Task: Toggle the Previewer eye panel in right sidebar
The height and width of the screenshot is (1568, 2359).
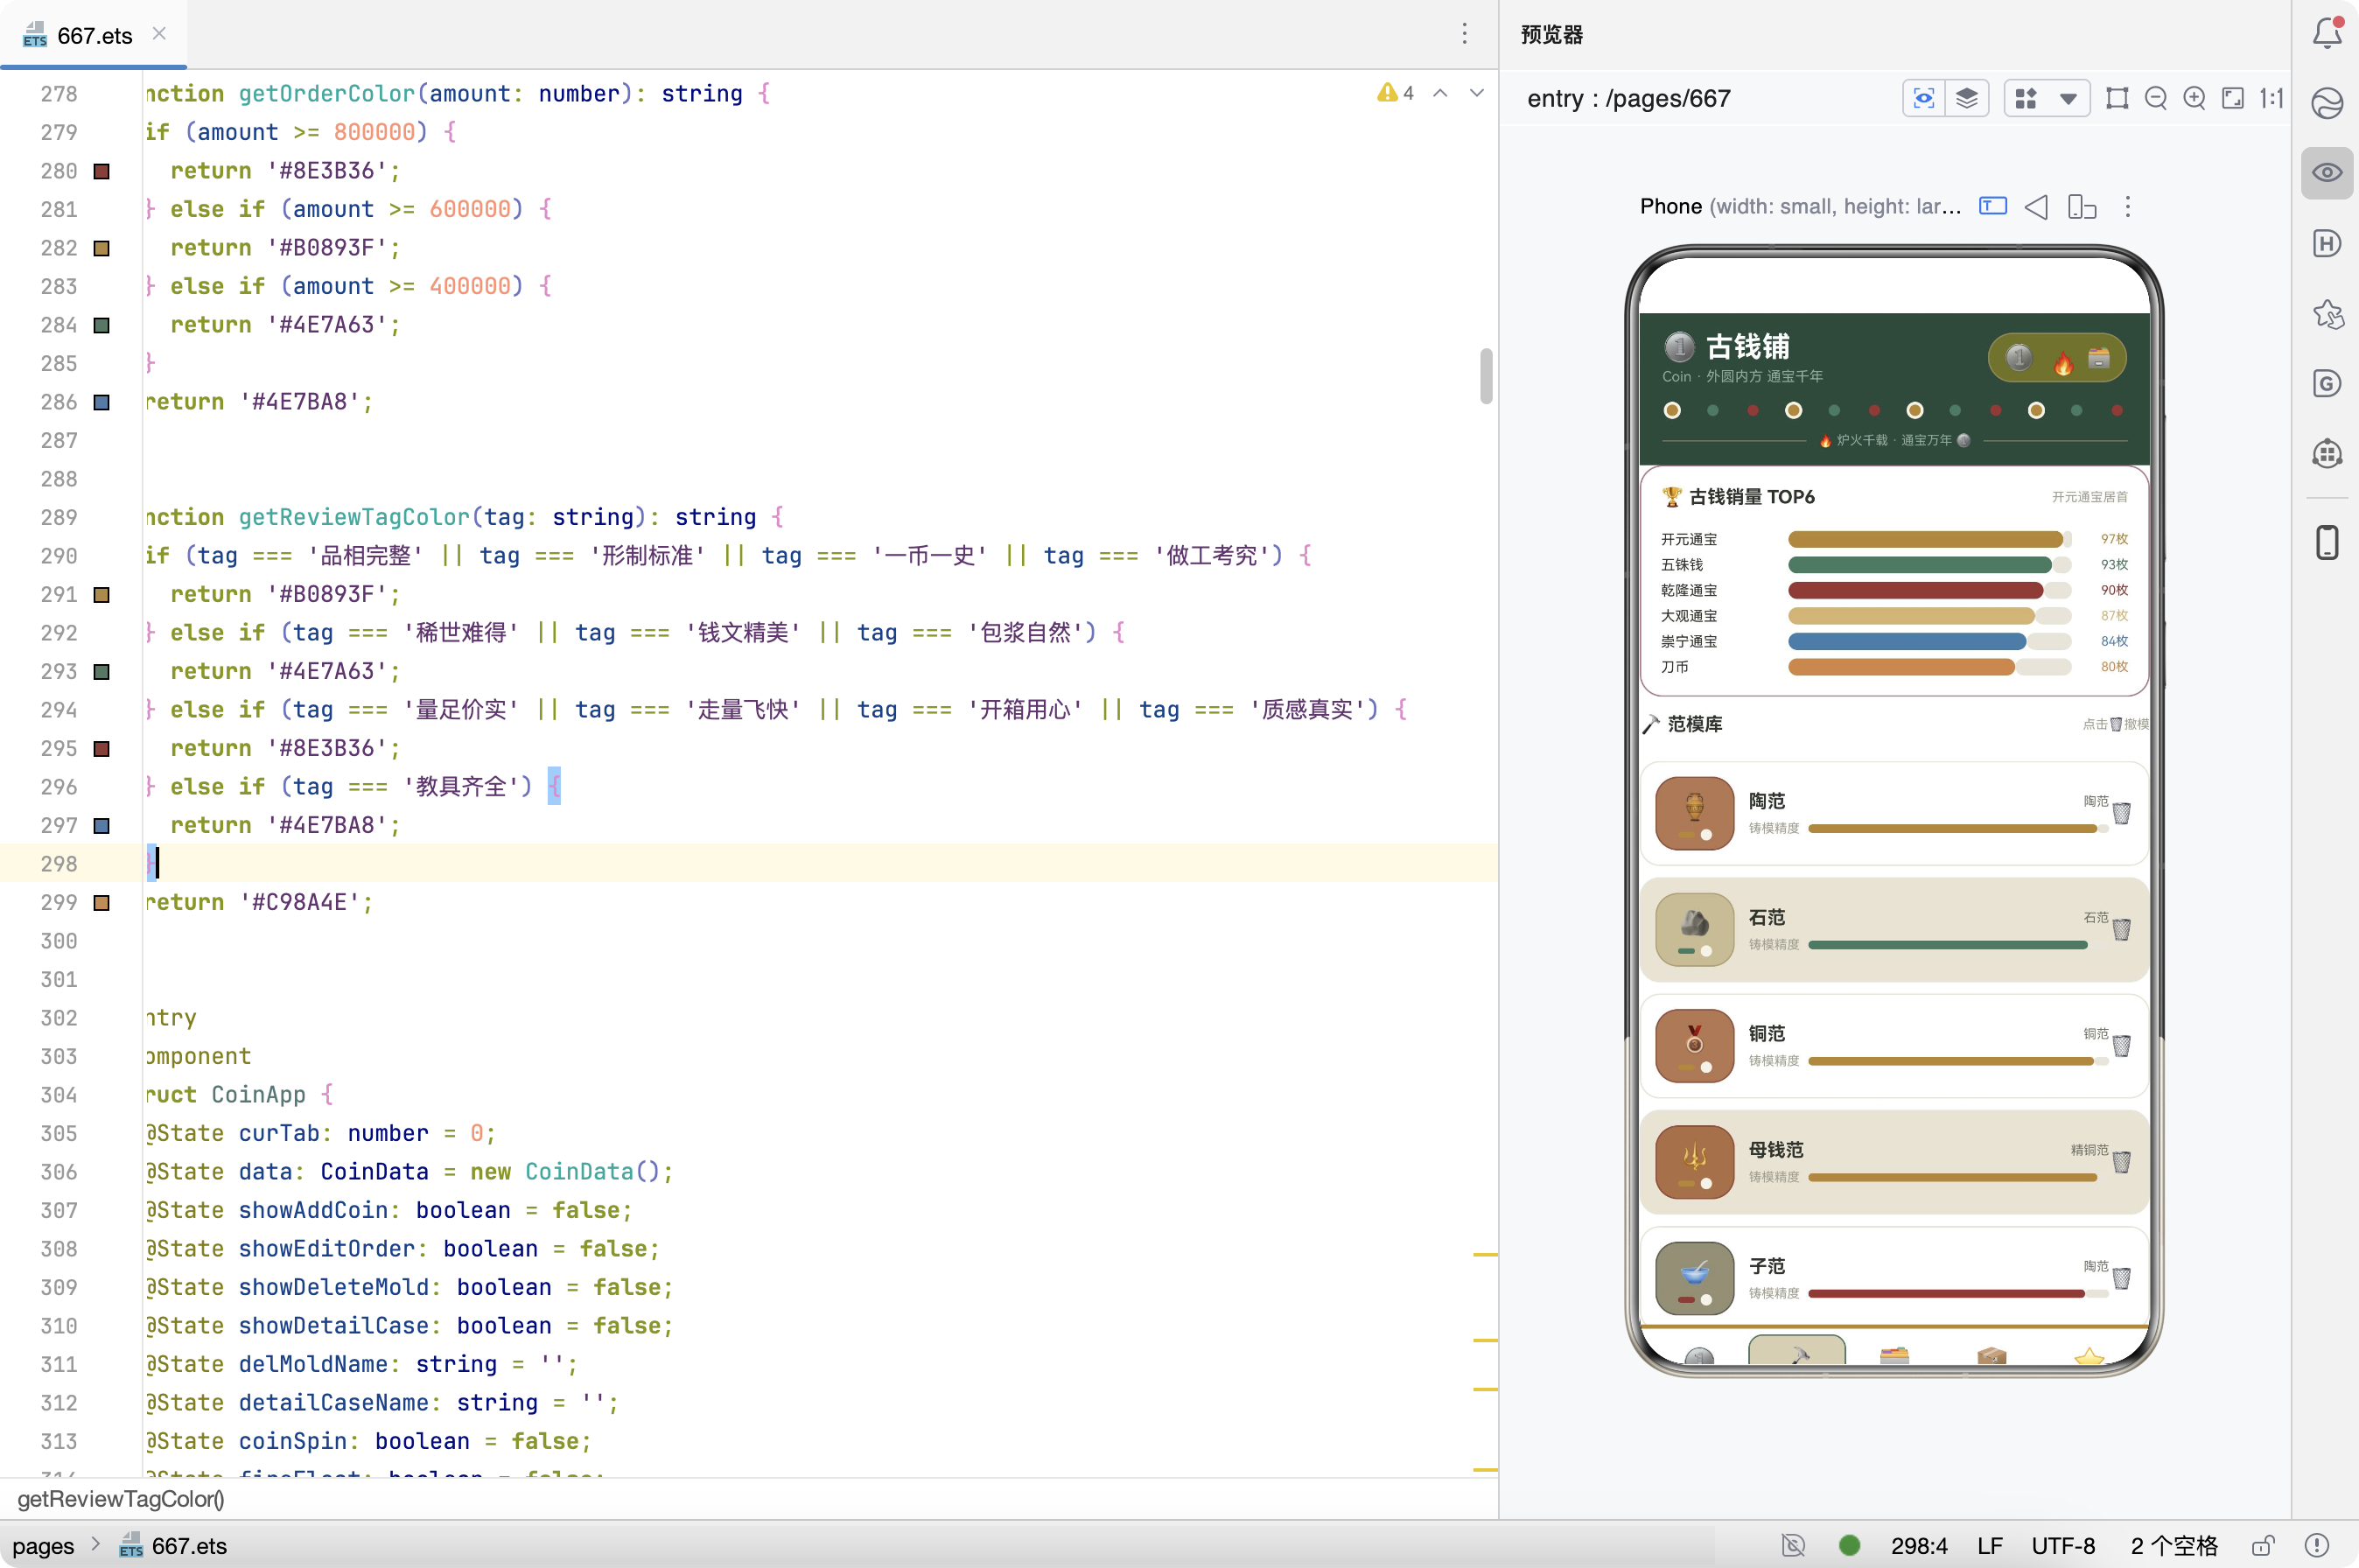Action: [x=2327, y=173]
